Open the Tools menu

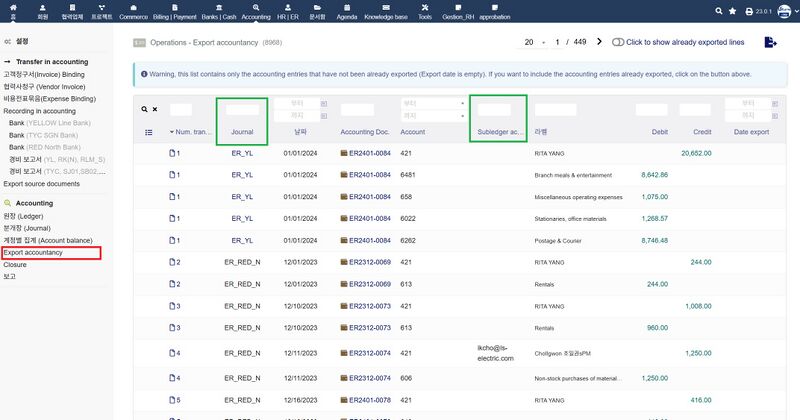(424, 11)
